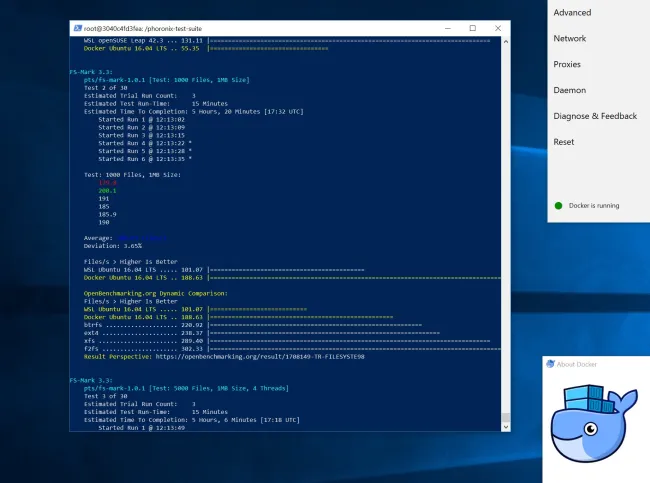Click the ext4 238.37 result row
Screen dimensions: 650x483
(x=262, y=333)
